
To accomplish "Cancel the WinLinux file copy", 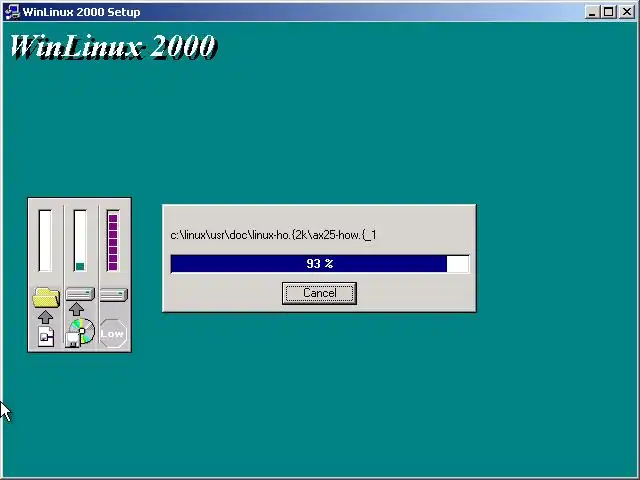I will click(x=319, y=293).
